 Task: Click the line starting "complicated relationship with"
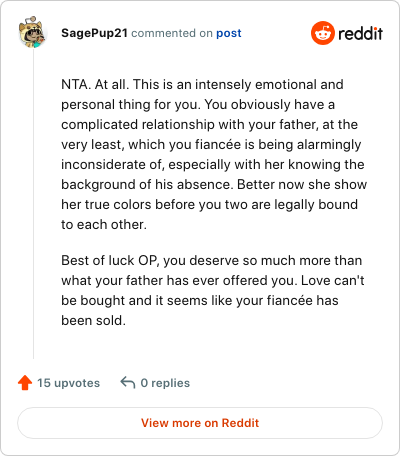[x=209, y=124]
